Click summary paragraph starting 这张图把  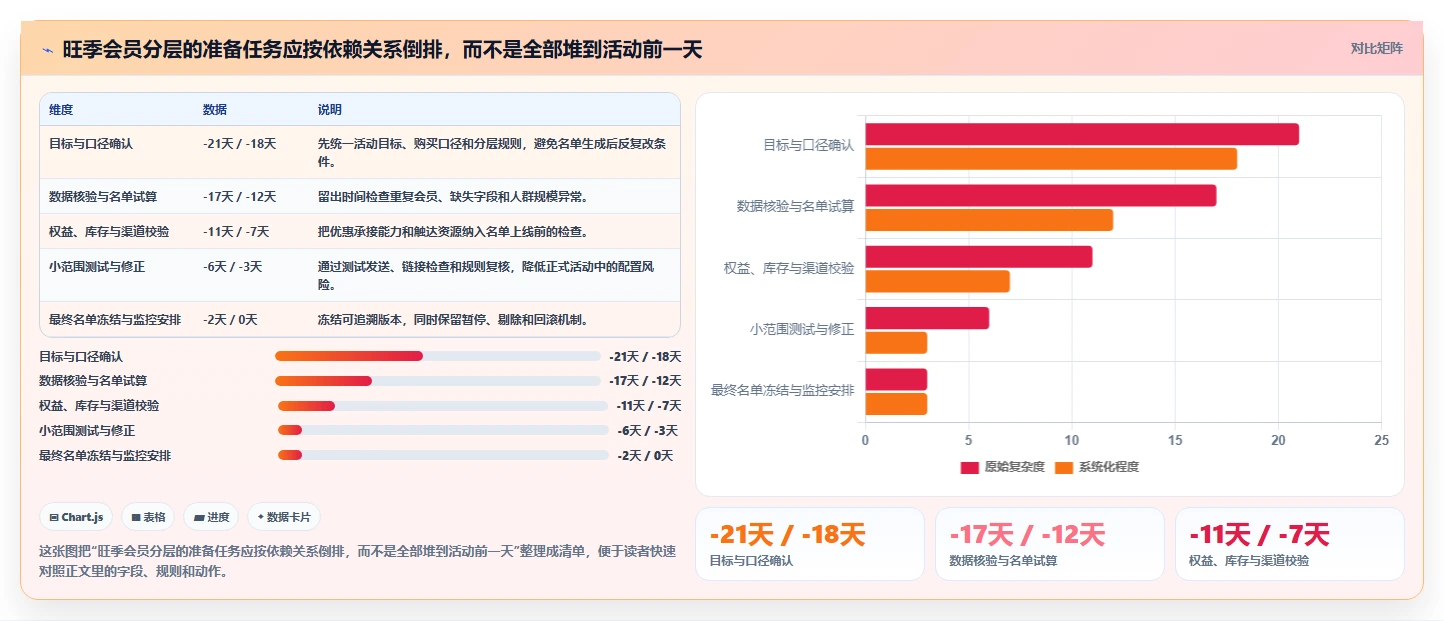tap(357, 561)
